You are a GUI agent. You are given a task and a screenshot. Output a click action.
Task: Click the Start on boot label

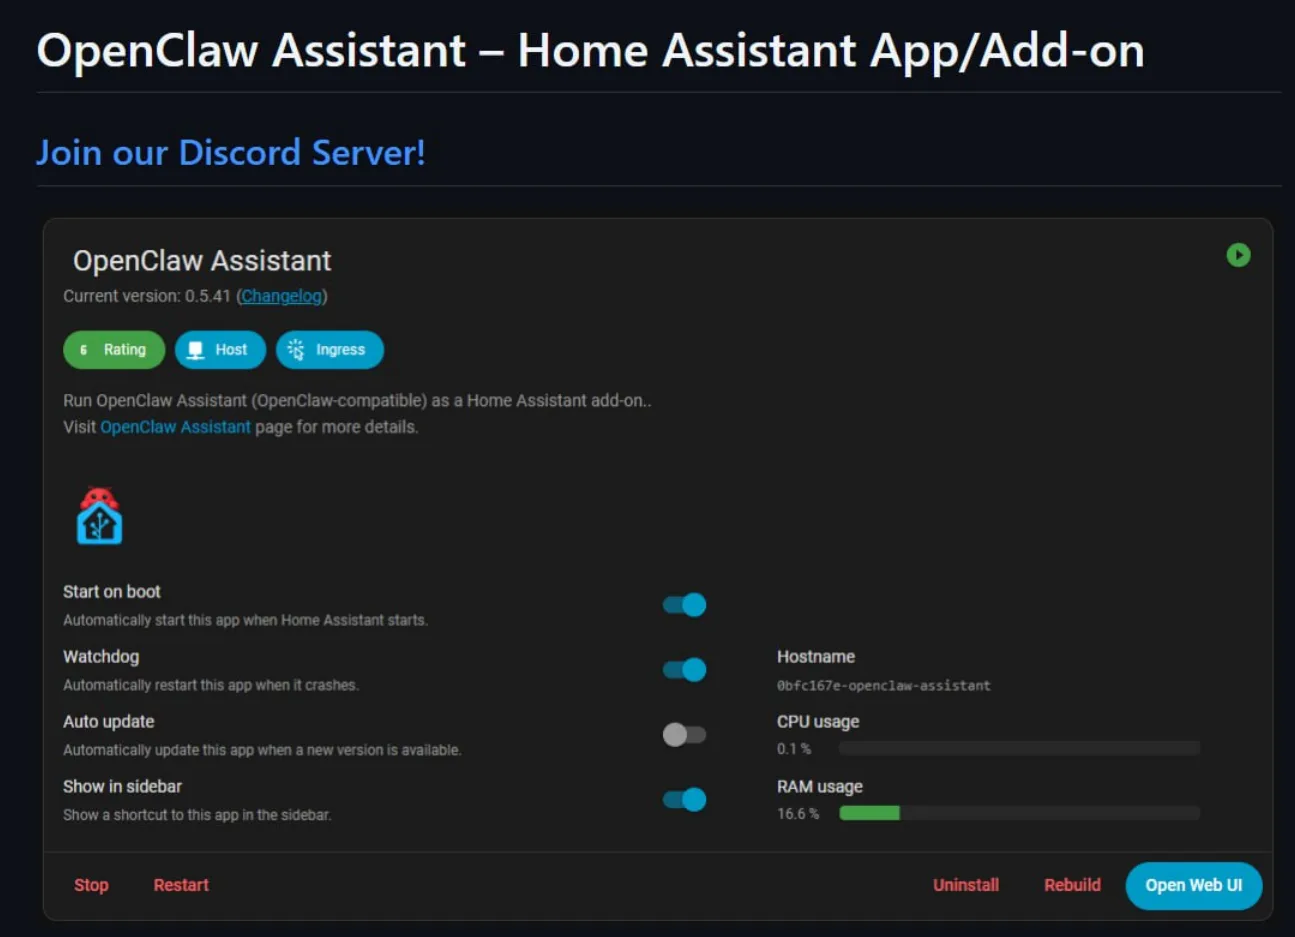[112, 592]
